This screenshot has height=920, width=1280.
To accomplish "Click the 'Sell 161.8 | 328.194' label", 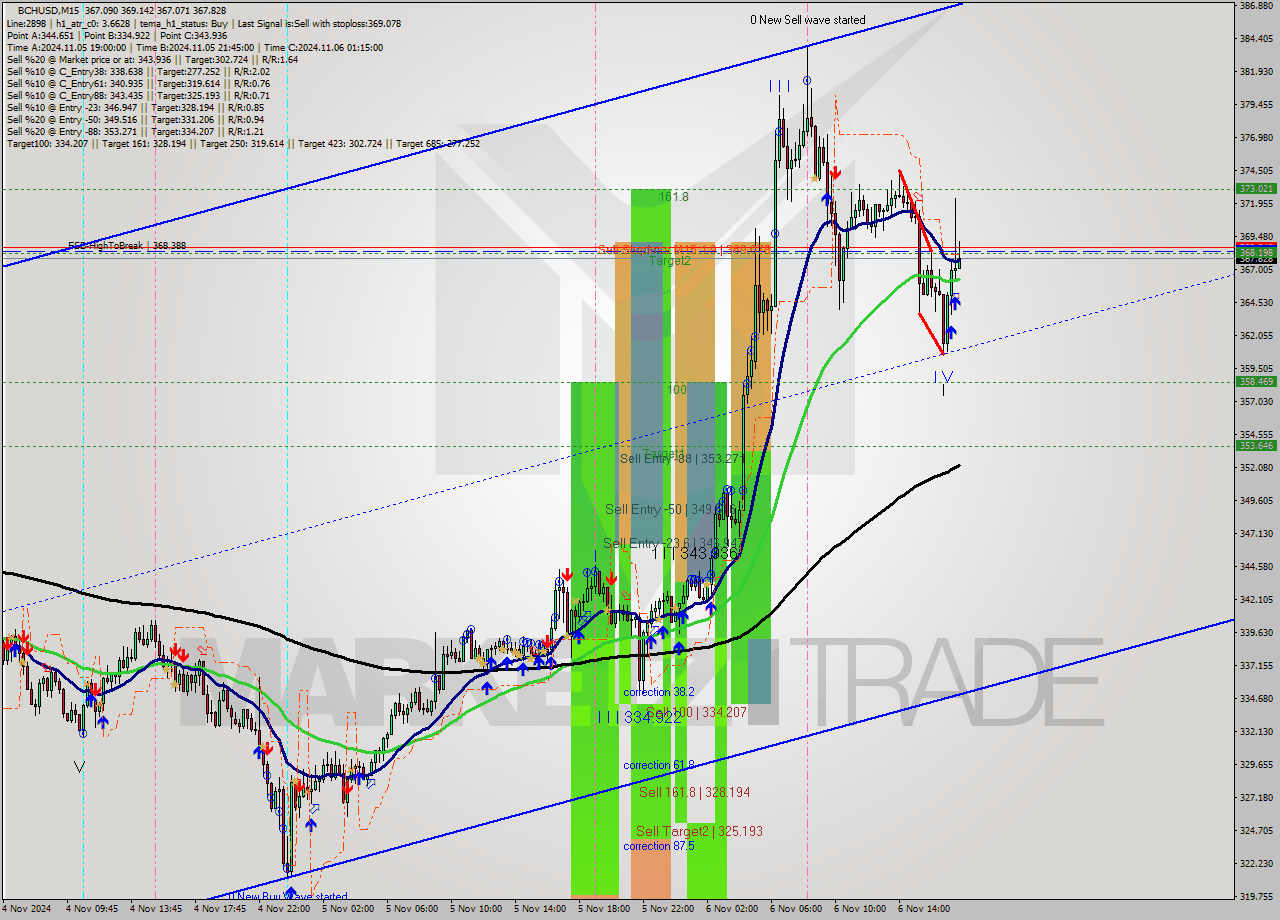I will pos(694,792).
